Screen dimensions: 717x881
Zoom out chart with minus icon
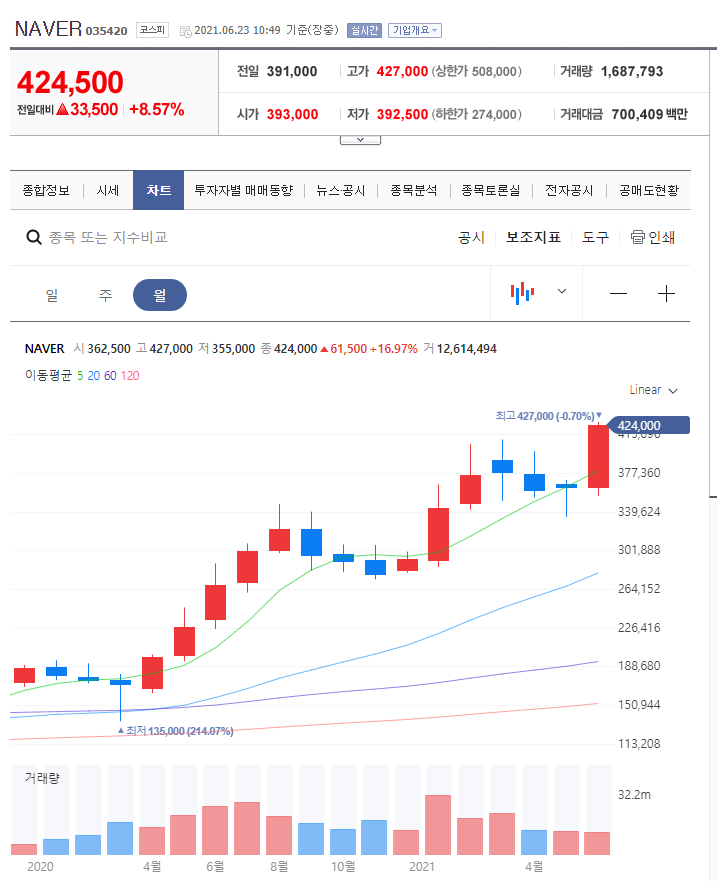pyautogui.click(x=618, y=293)
